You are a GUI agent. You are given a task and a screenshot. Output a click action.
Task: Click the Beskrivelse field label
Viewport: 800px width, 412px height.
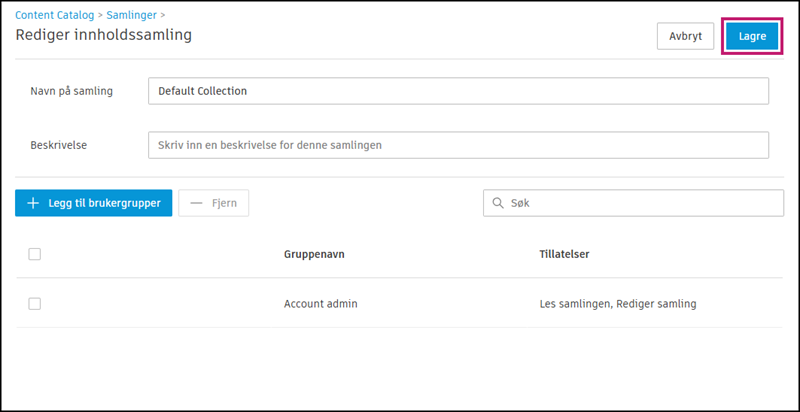(x=59, y=145)
